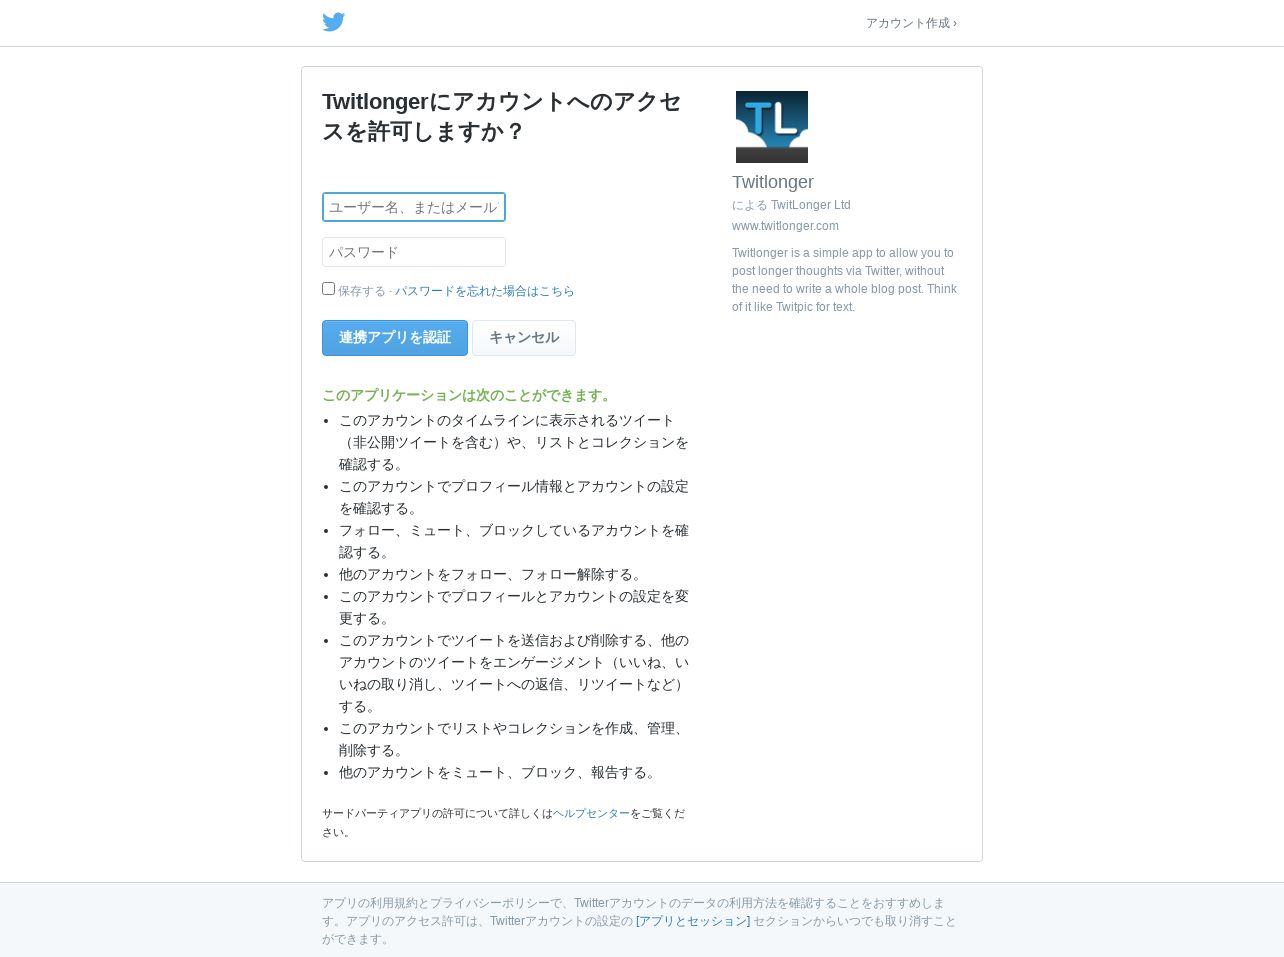Select the による TwitLonger Ltd text
The image size is (1284, 957).
(791, 205)
